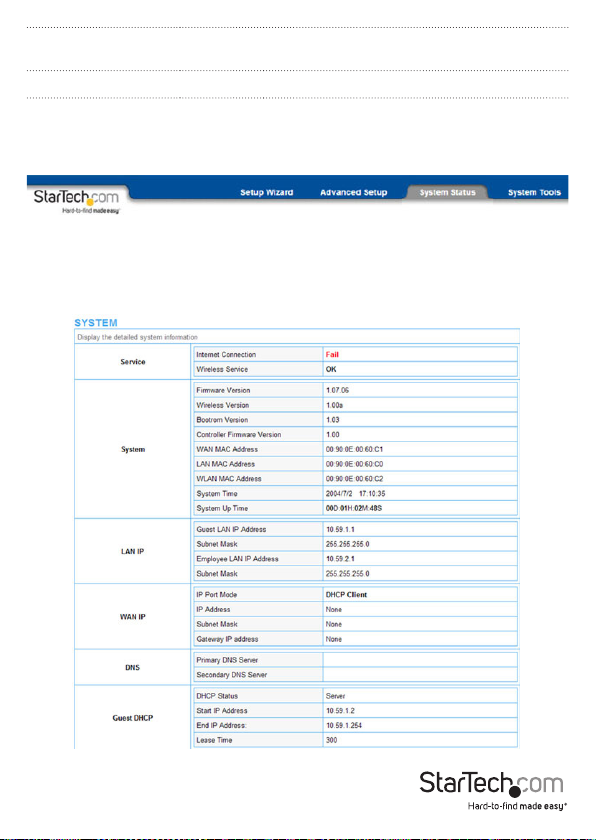Click the Wireless Service label
This screenshot has width=596, height=840.
222,369
